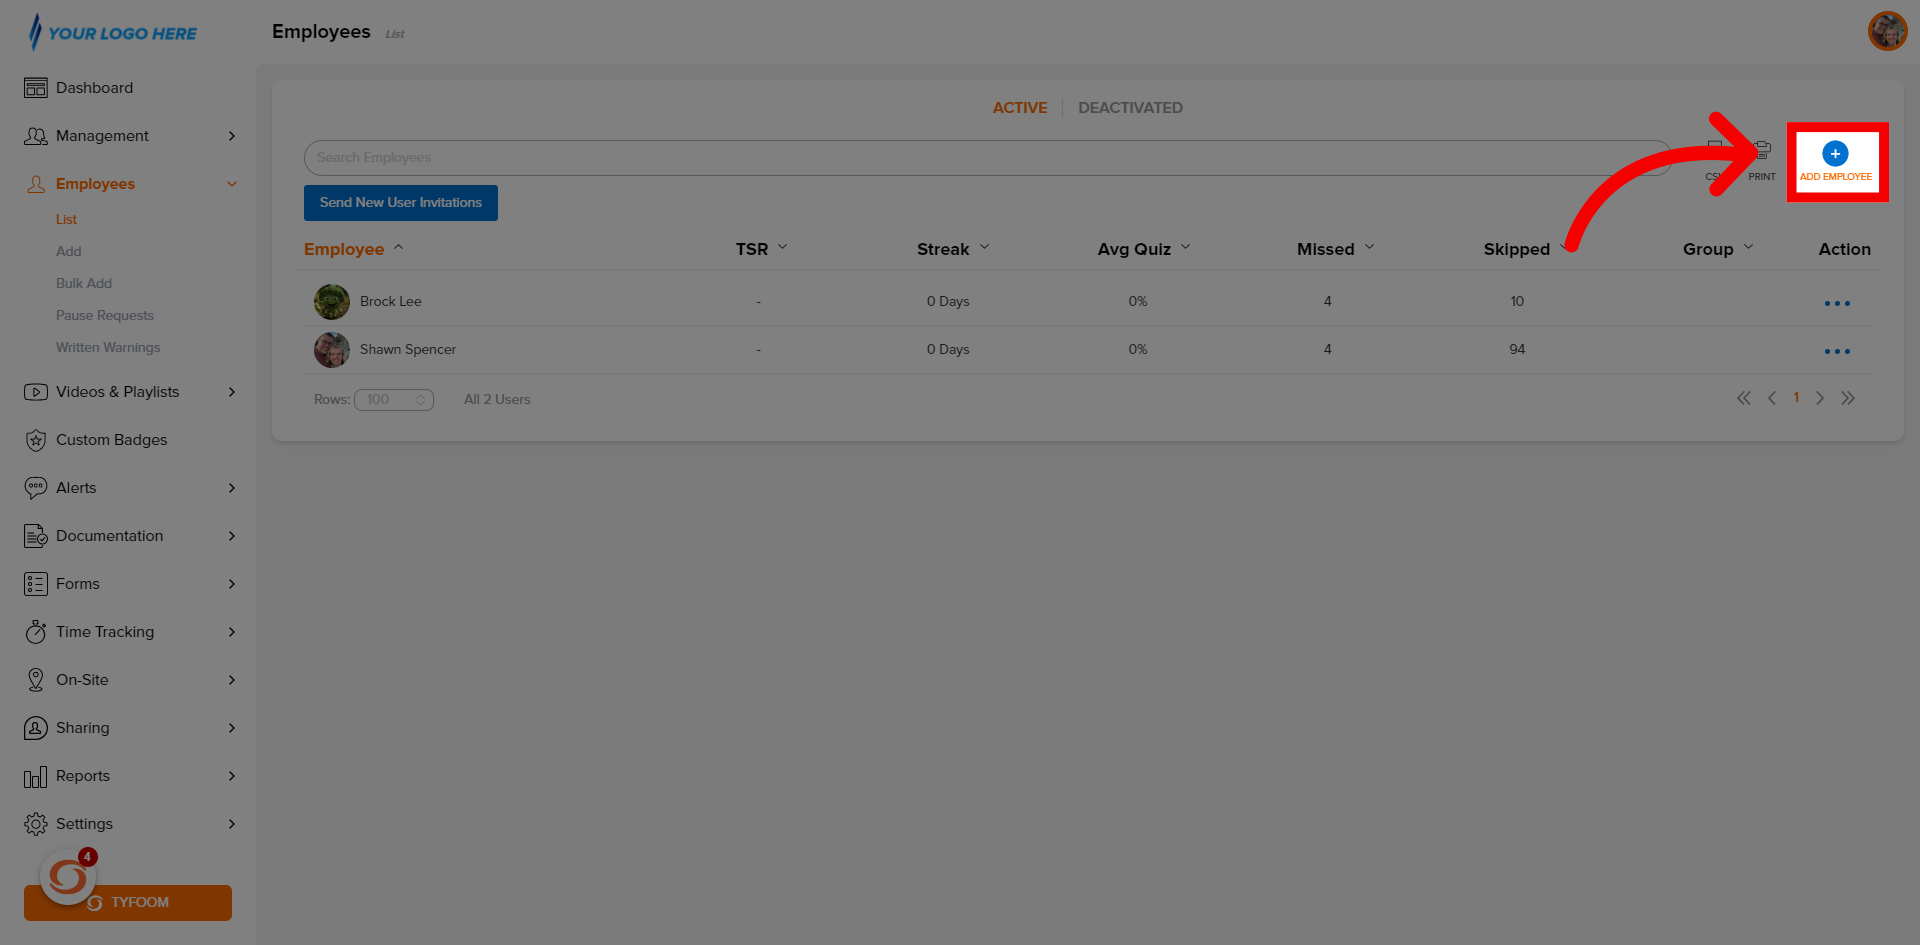Expand the Management sidebar section
The image size is (1920, 945).
pos(232,136)
